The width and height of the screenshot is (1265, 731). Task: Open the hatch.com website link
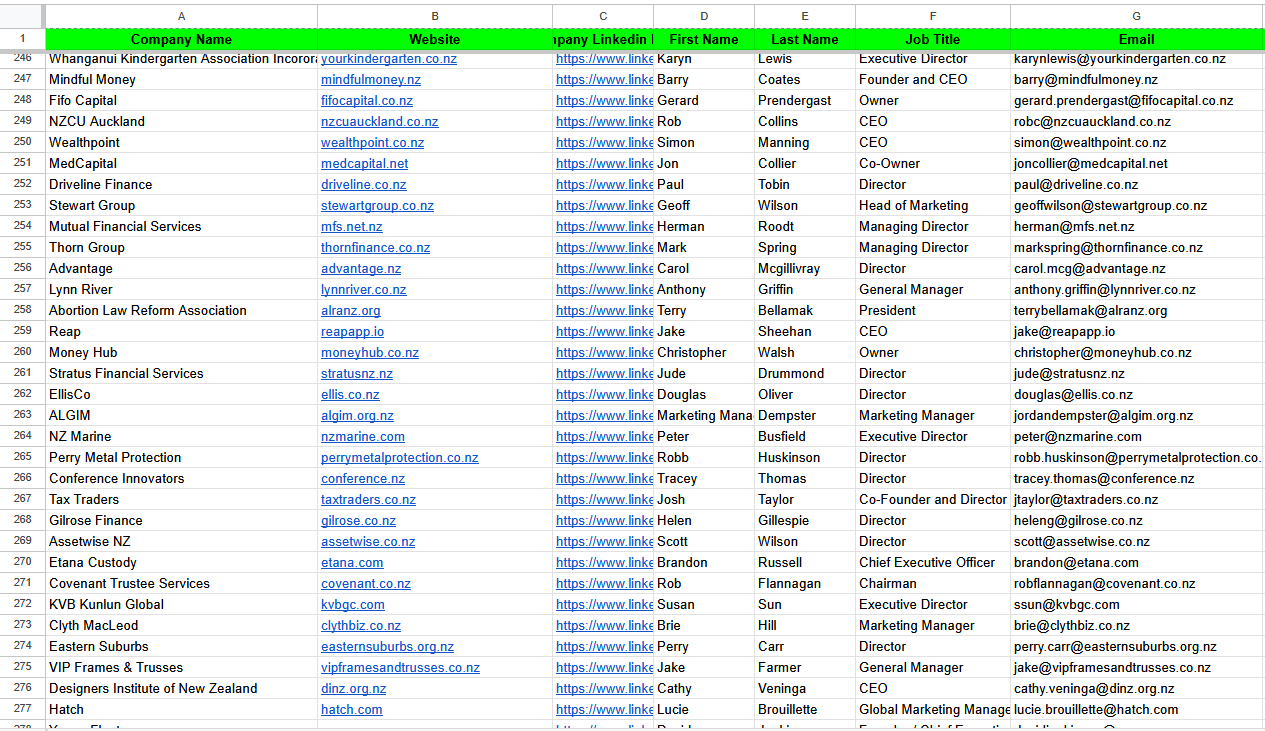352,710
